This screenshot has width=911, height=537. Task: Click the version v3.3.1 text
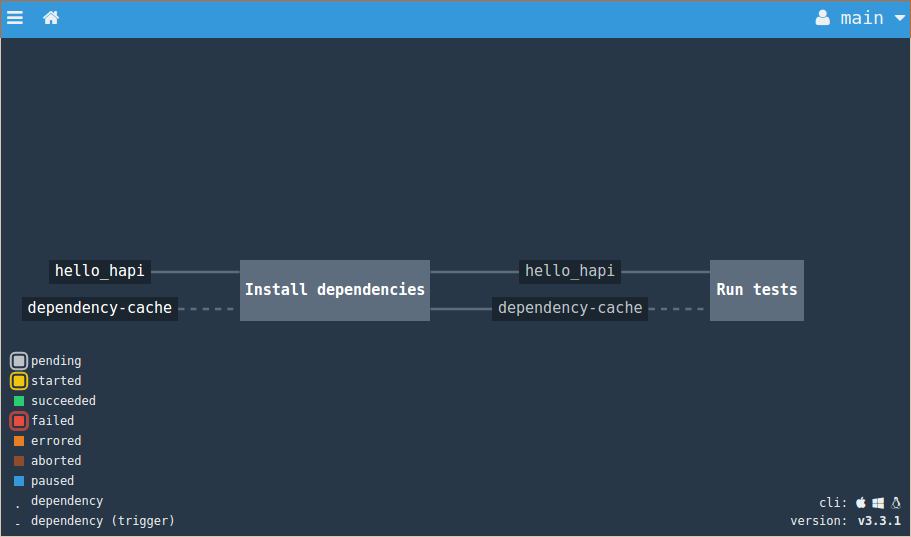pos(879,521)
